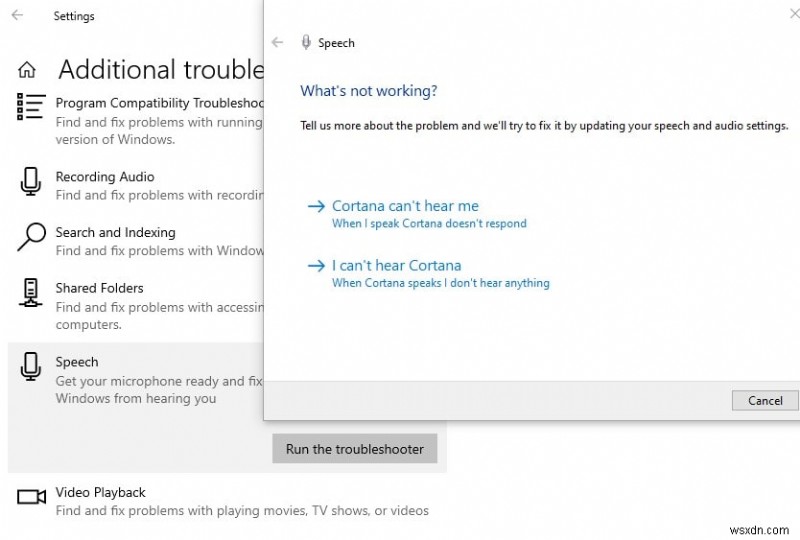The image size is (800, 540).
Task: Open Settings home via house icon
Action: tap(27, 69)
